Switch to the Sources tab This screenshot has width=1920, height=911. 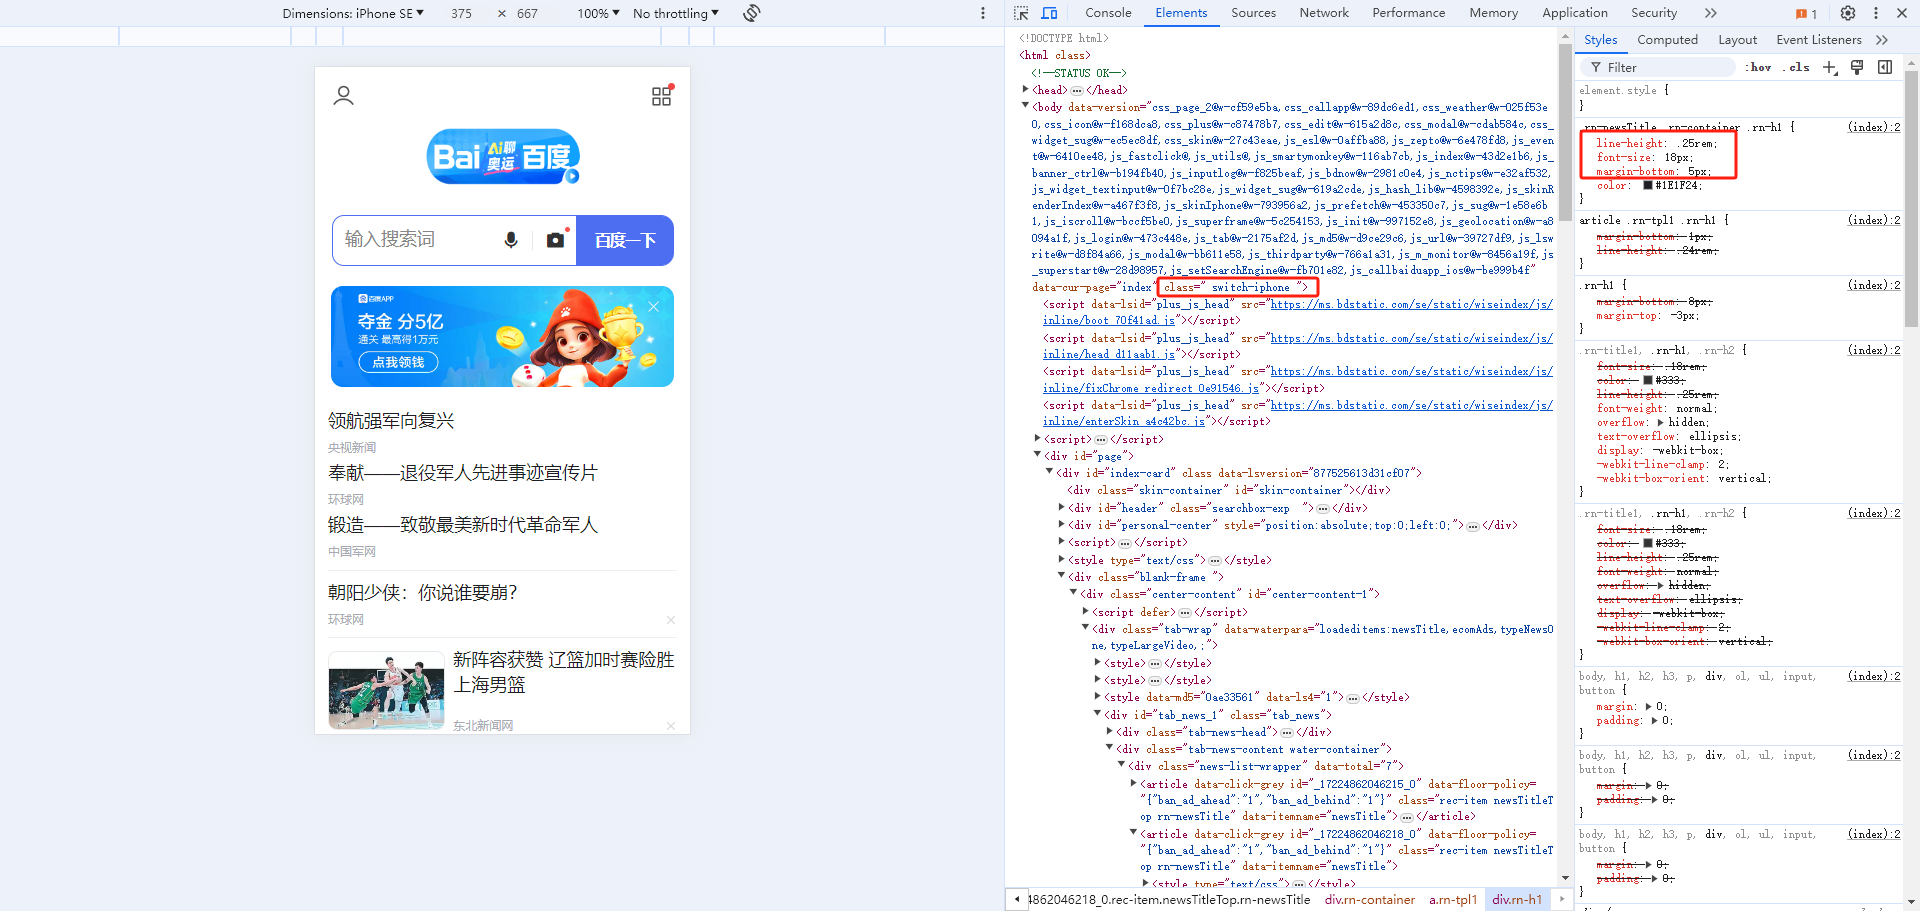[x=1253, y=13]
